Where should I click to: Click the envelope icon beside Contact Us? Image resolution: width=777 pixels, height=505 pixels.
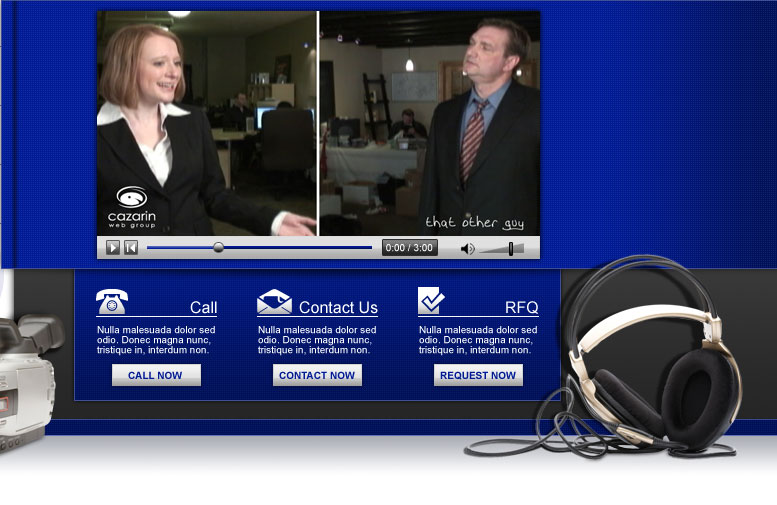(274, 302)
